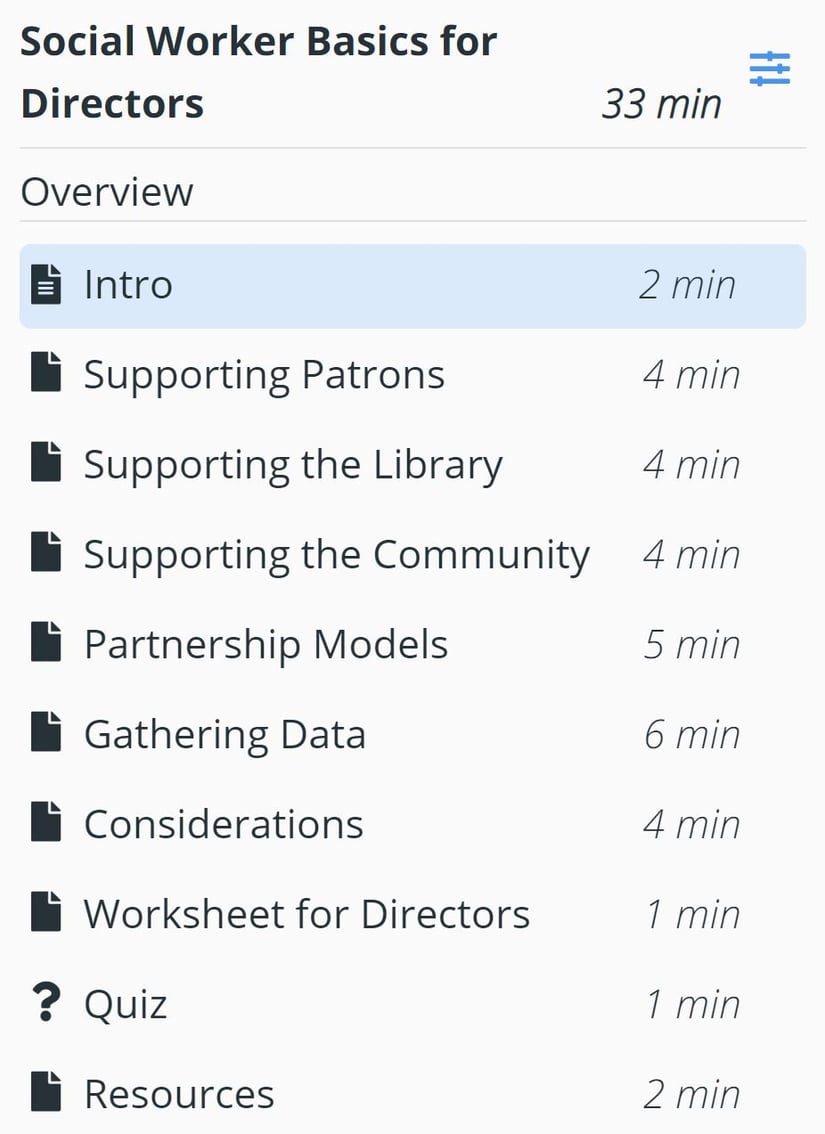Open the Partnership Models lesson
The width and height of the screenshot is (825, 1134).
tap(265, 644)
